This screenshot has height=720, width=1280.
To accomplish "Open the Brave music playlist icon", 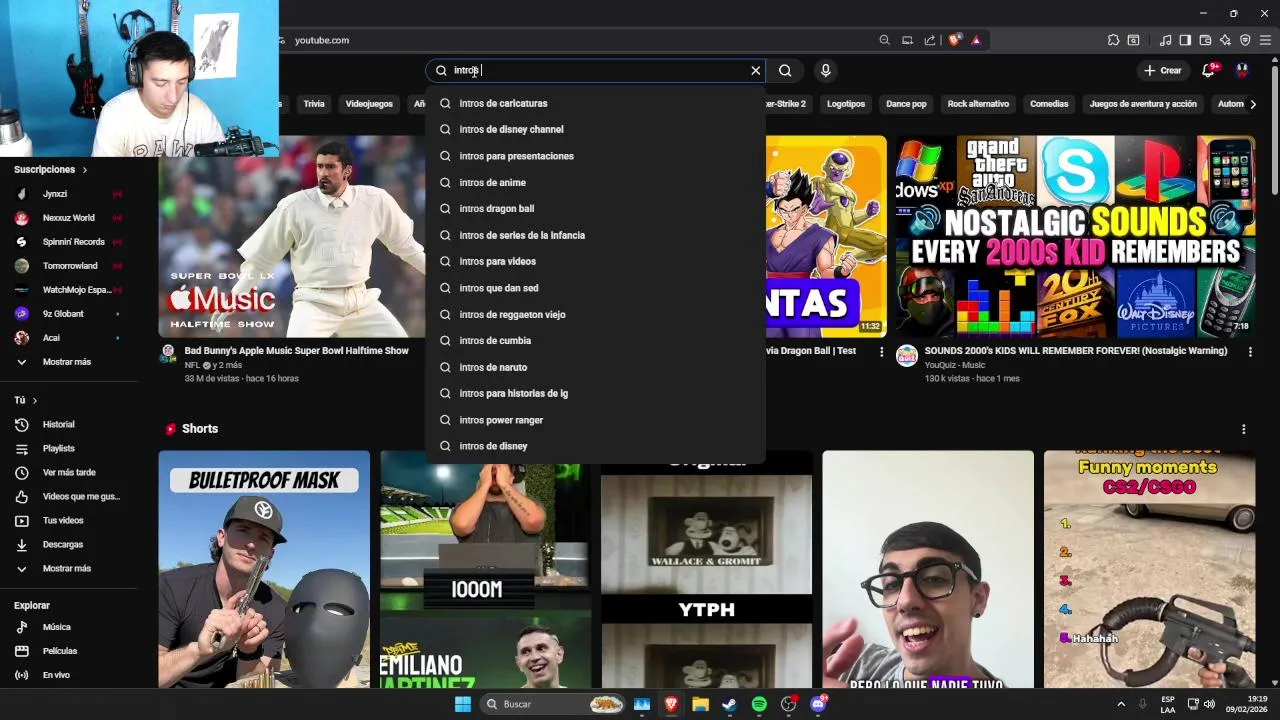I will point(1165,40).
